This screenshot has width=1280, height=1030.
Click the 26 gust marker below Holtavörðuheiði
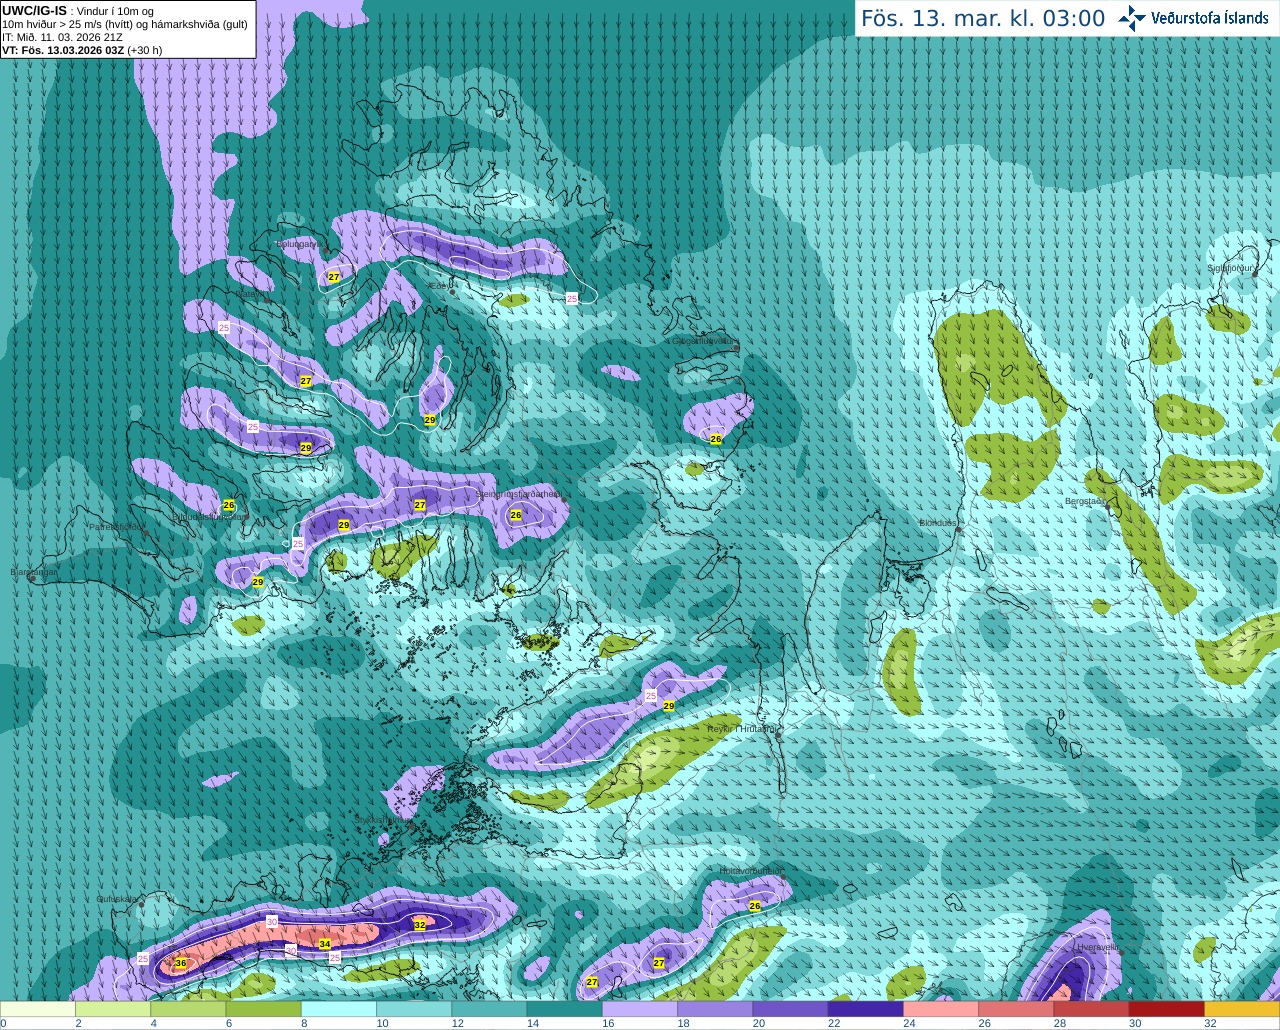[755, 906]
